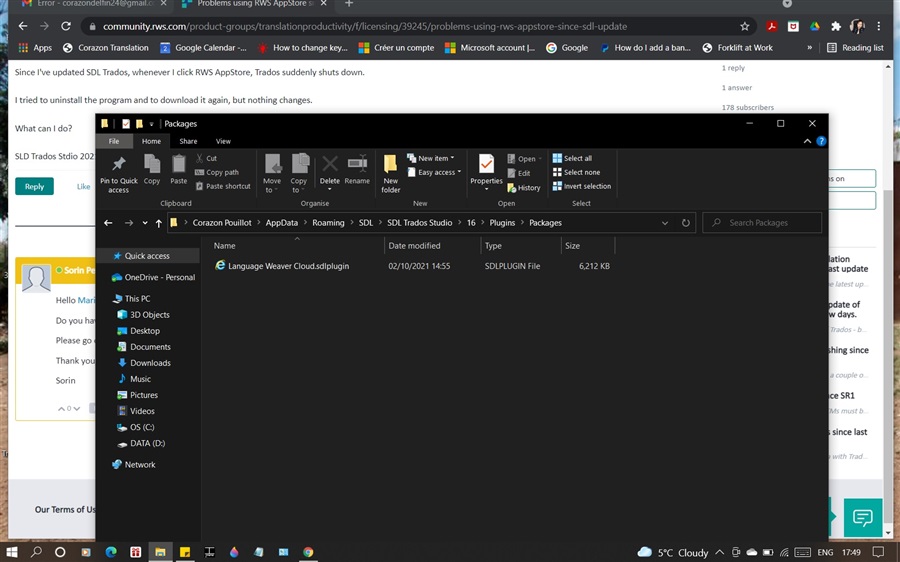
Task: Reload the Chrome page
Action: click(66, 26)
